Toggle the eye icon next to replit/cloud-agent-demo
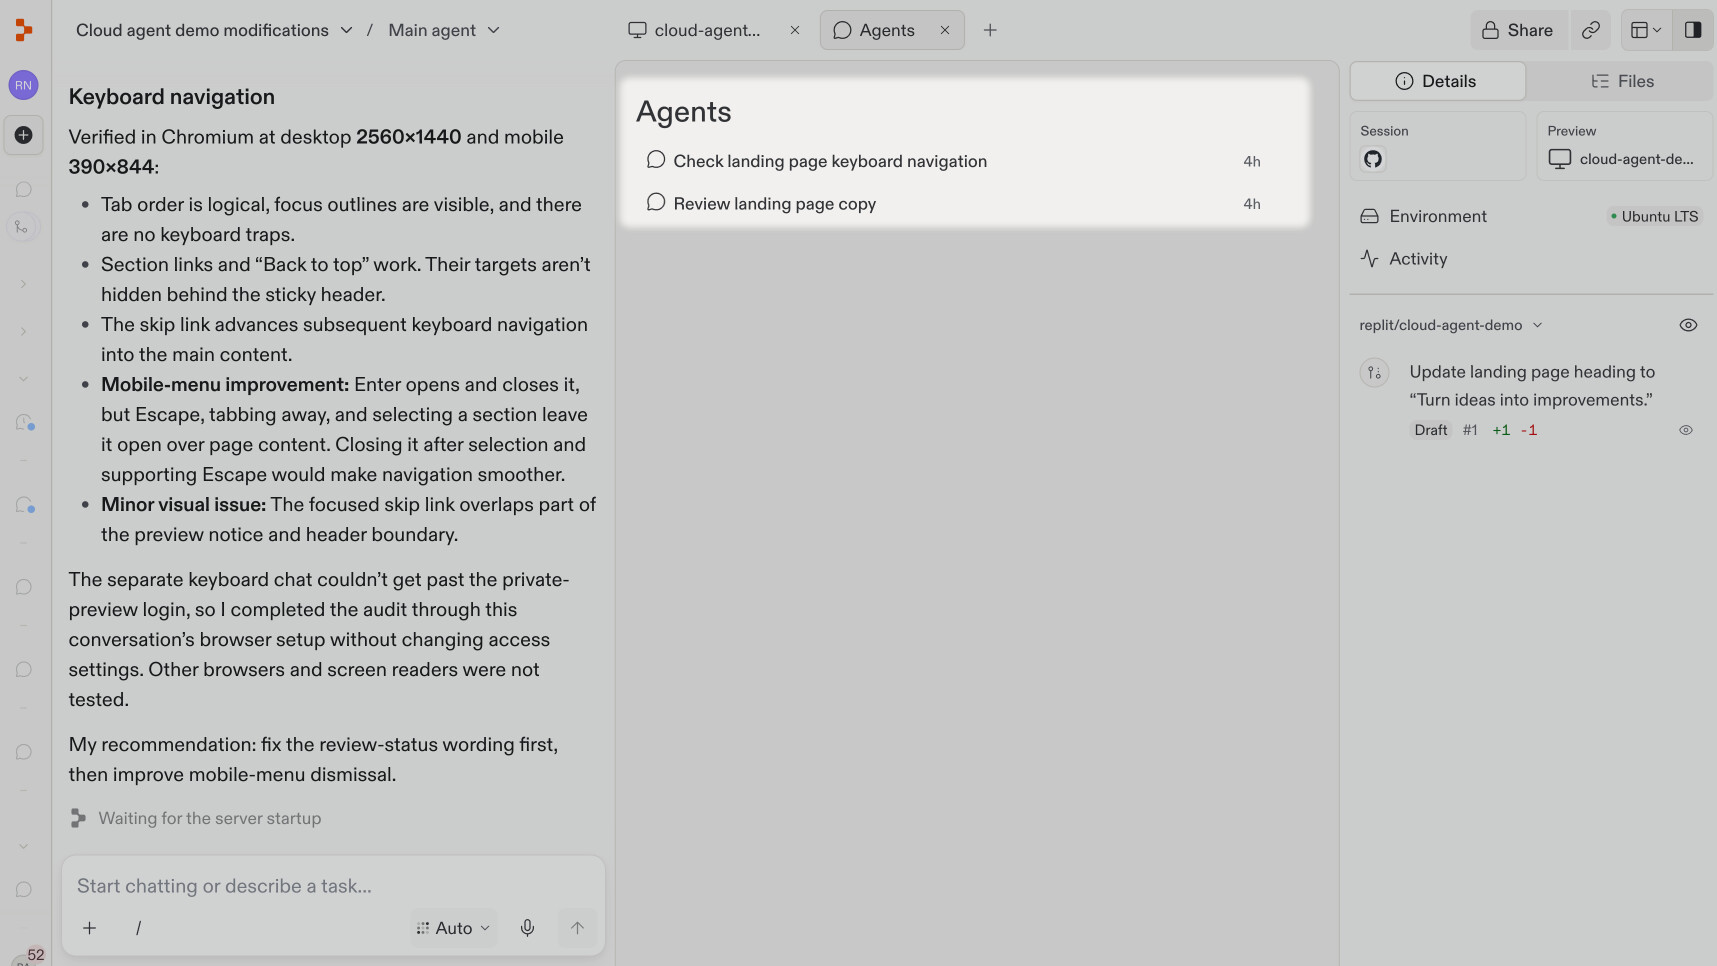This screenshot has width=1717, height=966. 1688,325
